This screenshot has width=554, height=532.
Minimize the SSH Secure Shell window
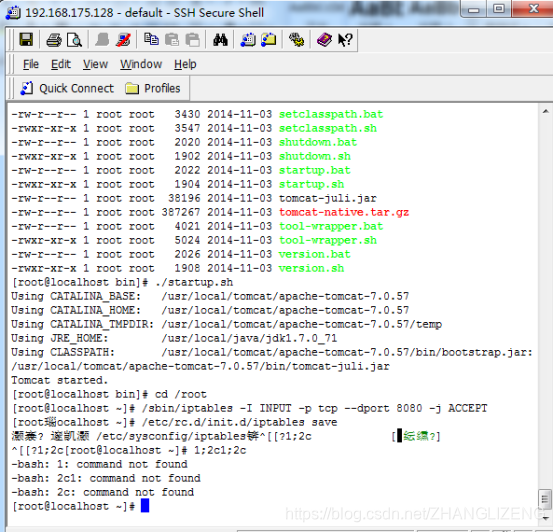click(473, 10)
